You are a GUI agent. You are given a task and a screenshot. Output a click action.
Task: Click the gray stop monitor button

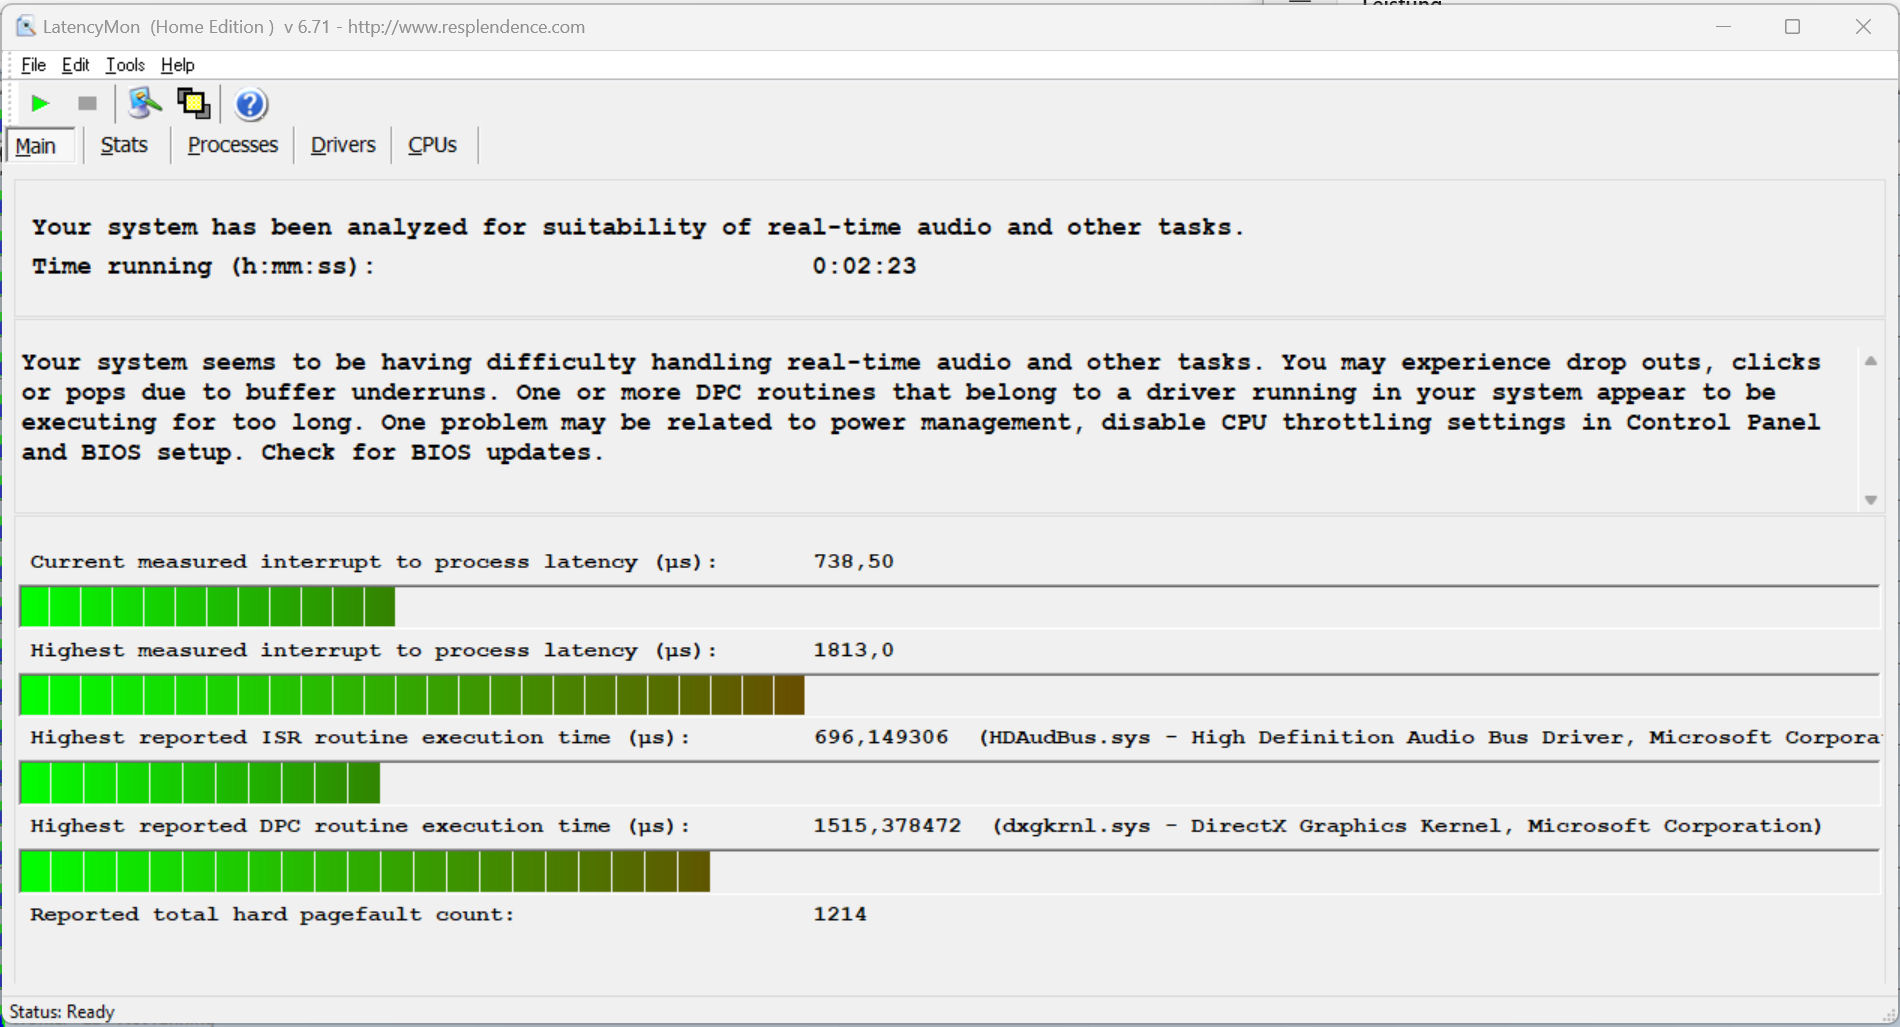[x=87, y=103]
